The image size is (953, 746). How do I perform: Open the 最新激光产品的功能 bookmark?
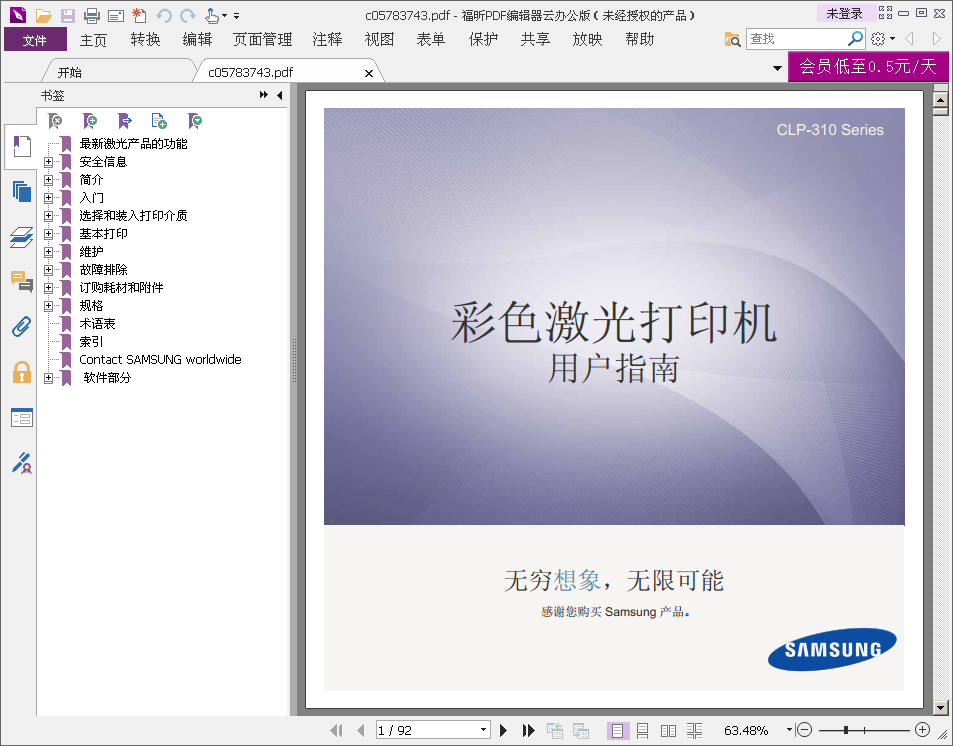tap(133, 143)
